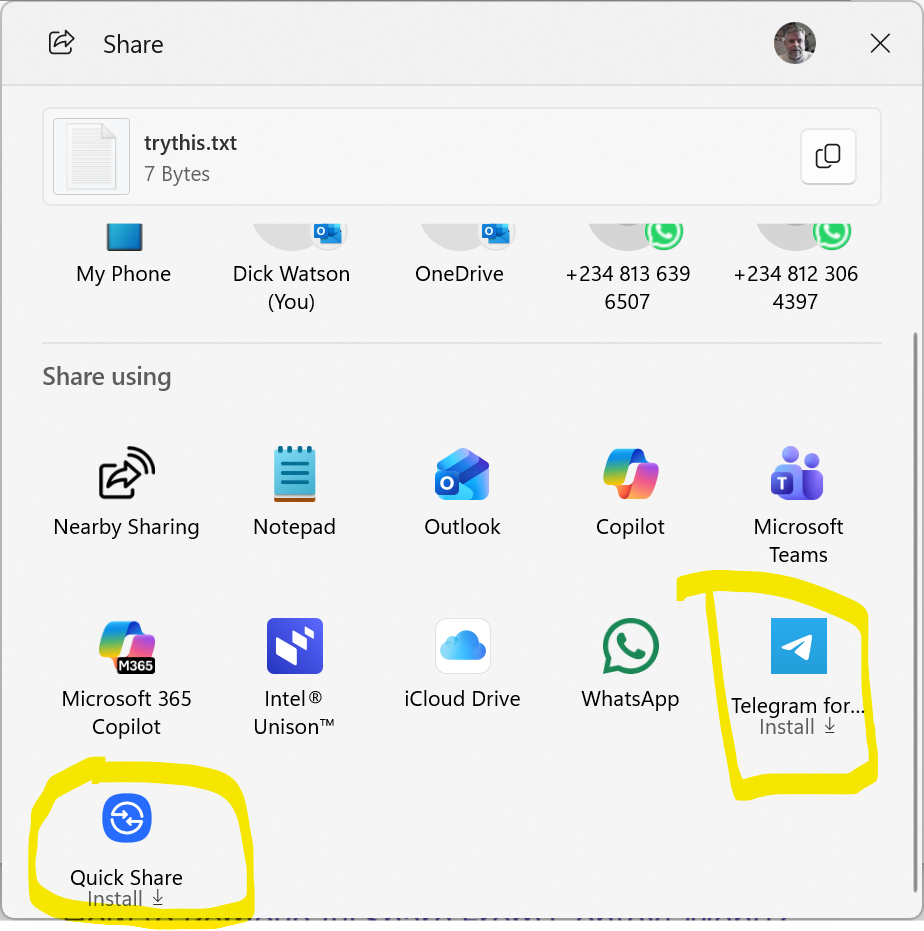Image resolution: width=924 pixels, height=931 pixels.
Task: Copy the file using the copy button
Action: coord(828,156)
